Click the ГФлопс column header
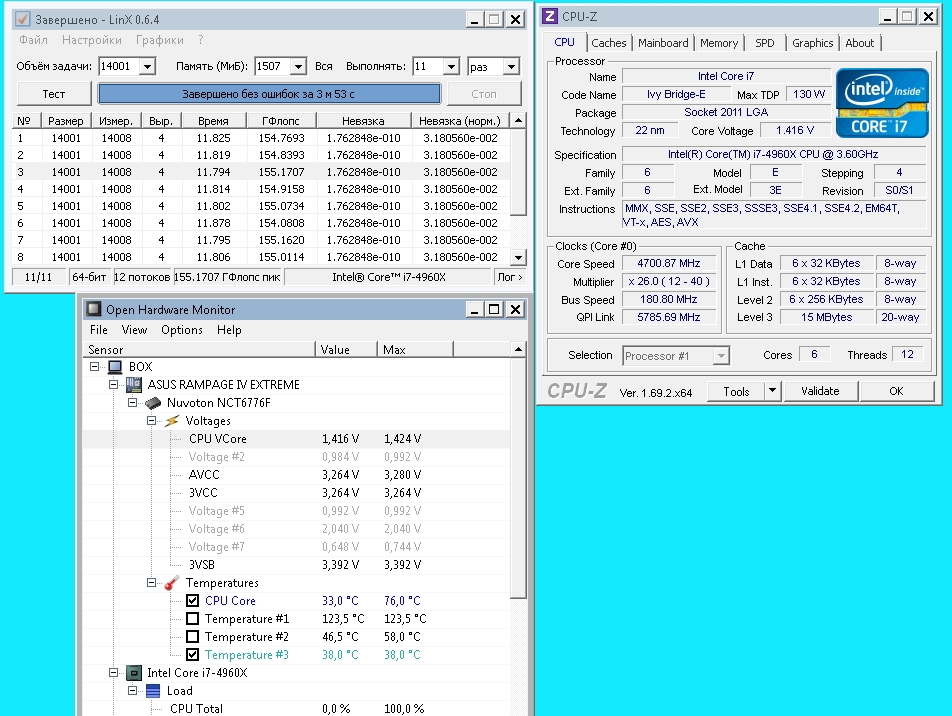This screenshot has width=952, height=716. tap(281, 121)
